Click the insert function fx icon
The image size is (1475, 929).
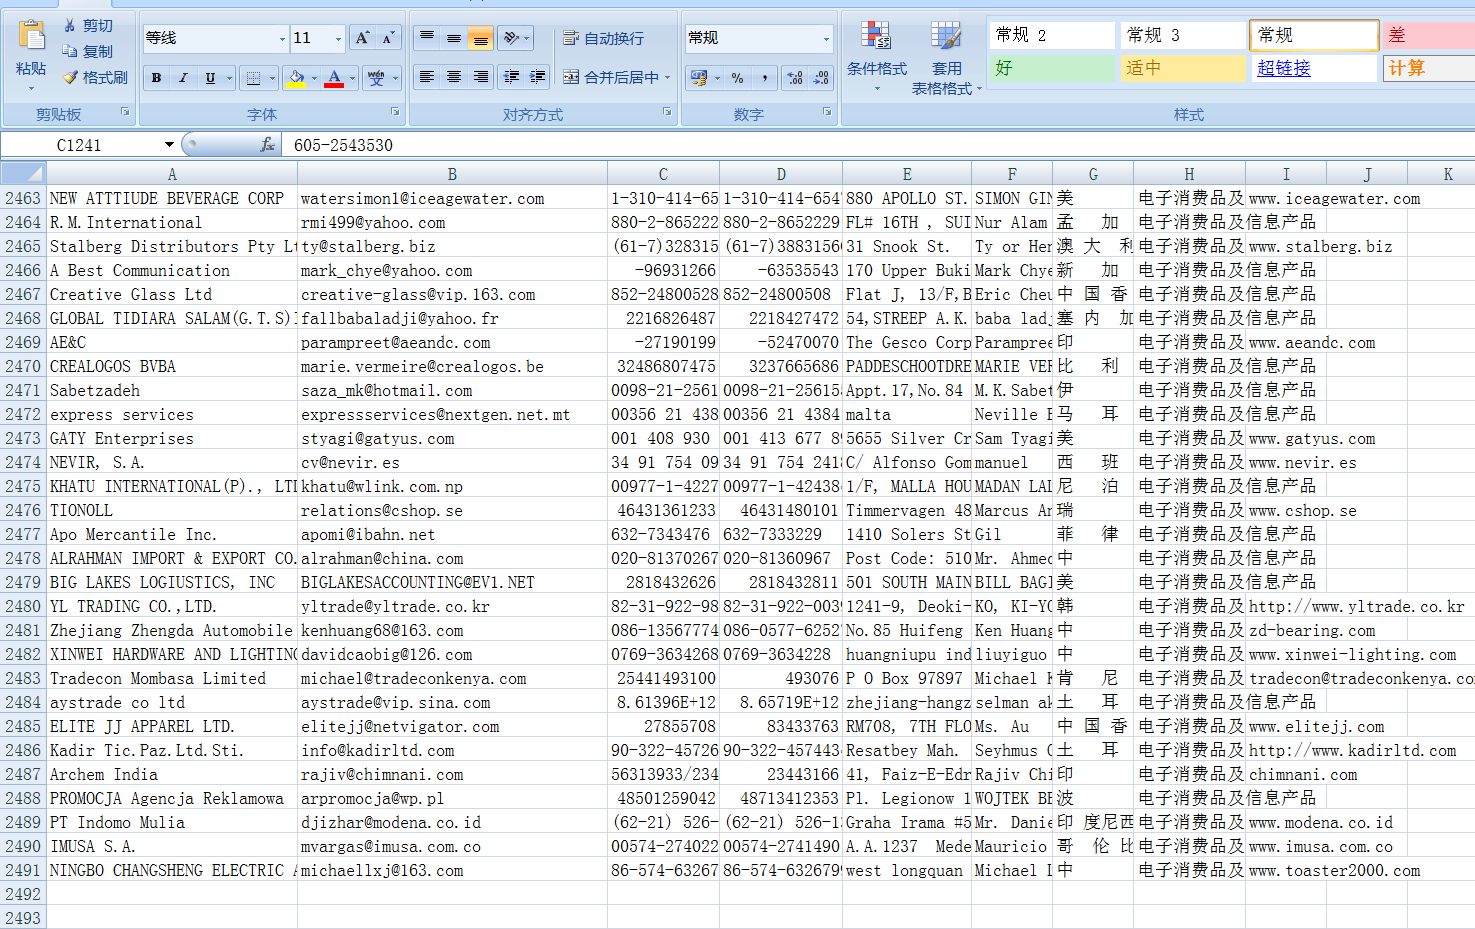click(267, 145)
